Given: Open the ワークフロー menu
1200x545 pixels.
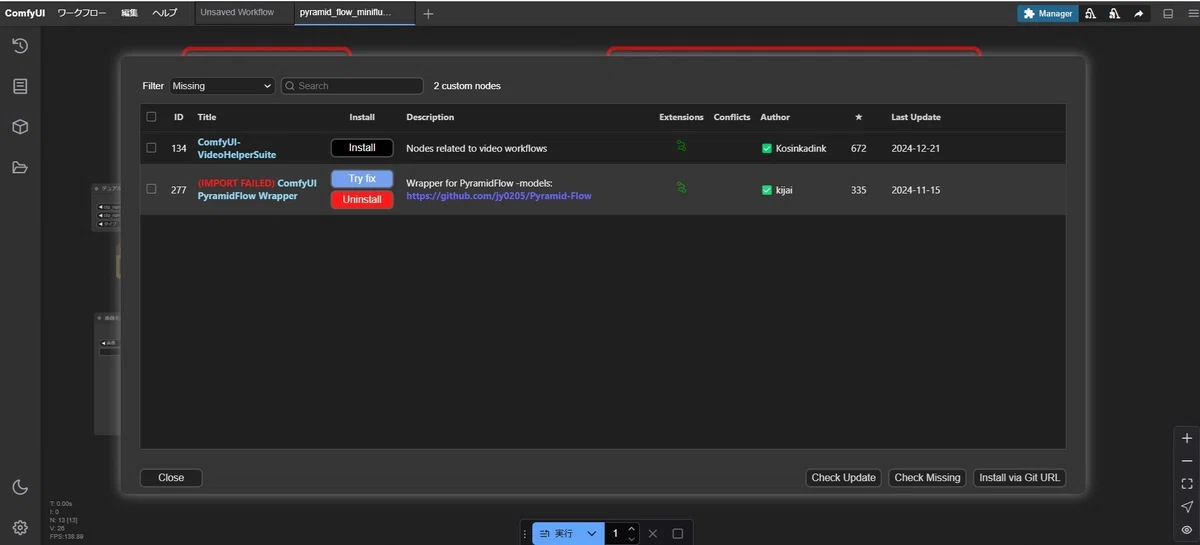Looking at the screenshot, I should [82, 13].
